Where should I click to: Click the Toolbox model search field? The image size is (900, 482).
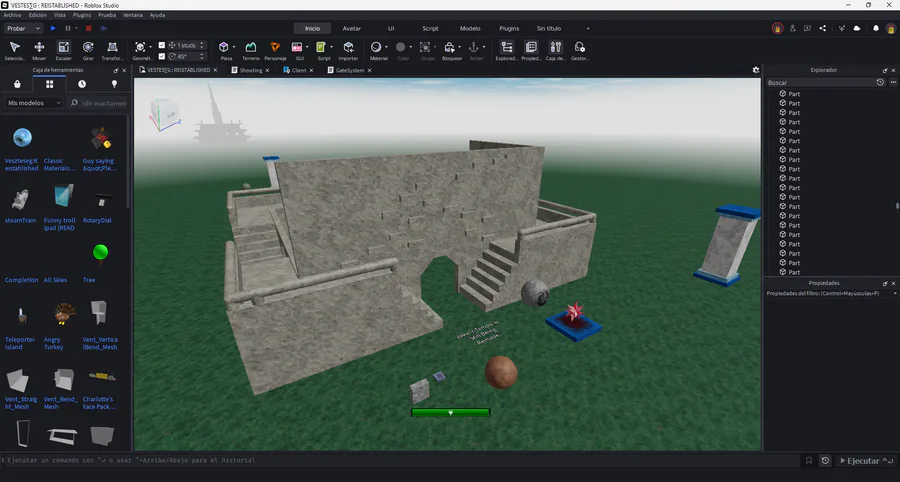pyautogui.click(x=98, y=103)
